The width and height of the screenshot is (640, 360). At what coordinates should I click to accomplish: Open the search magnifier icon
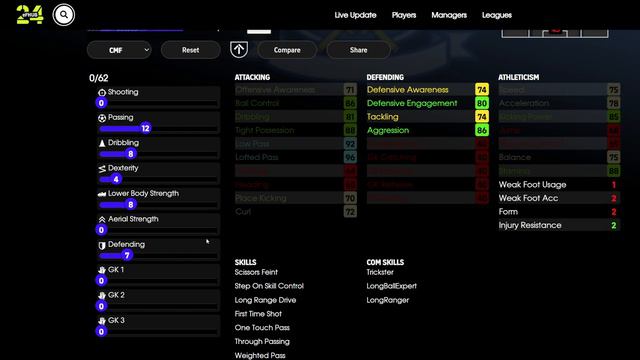[x=64, y=15]
